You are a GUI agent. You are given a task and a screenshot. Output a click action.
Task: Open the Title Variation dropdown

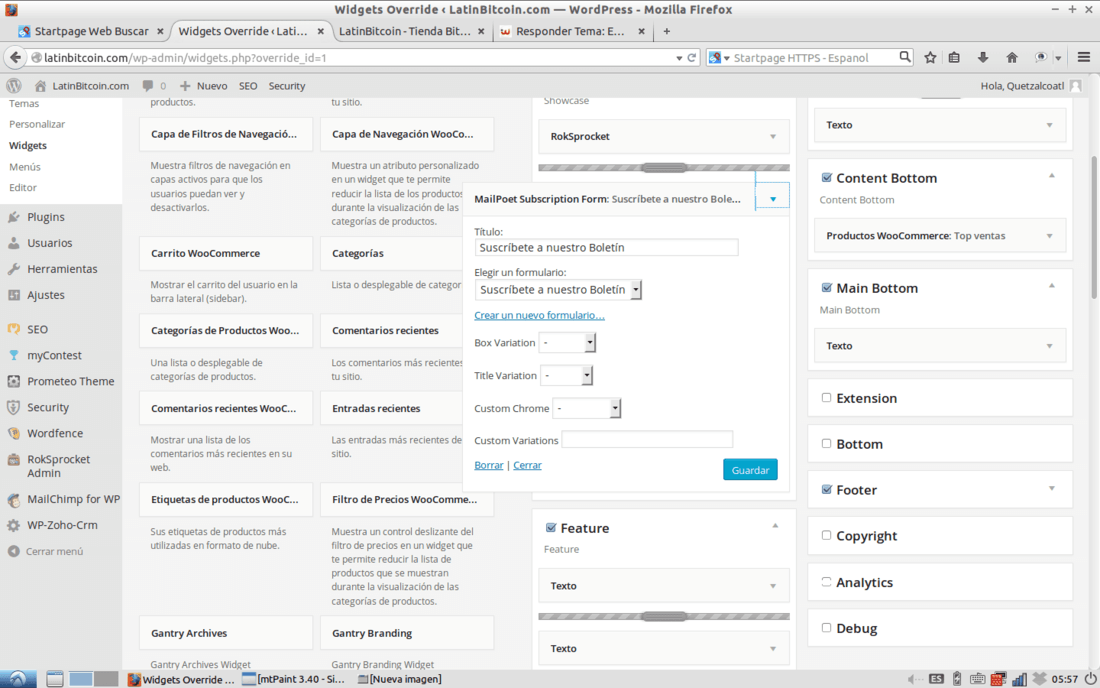[565, 375]
